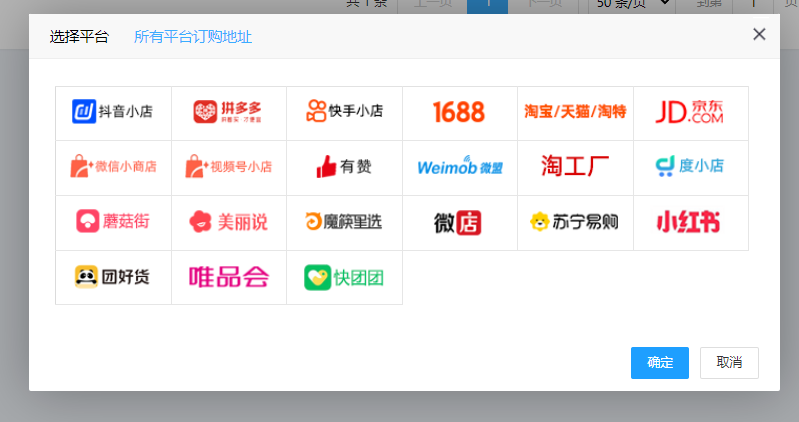
Task: Close the platform selection dialog
Action: click(759, 35)
